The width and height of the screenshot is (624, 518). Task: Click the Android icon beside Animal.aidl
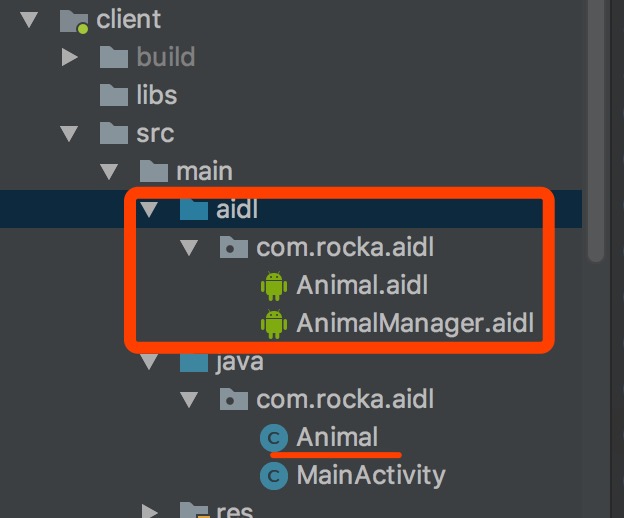click(274, 286)
